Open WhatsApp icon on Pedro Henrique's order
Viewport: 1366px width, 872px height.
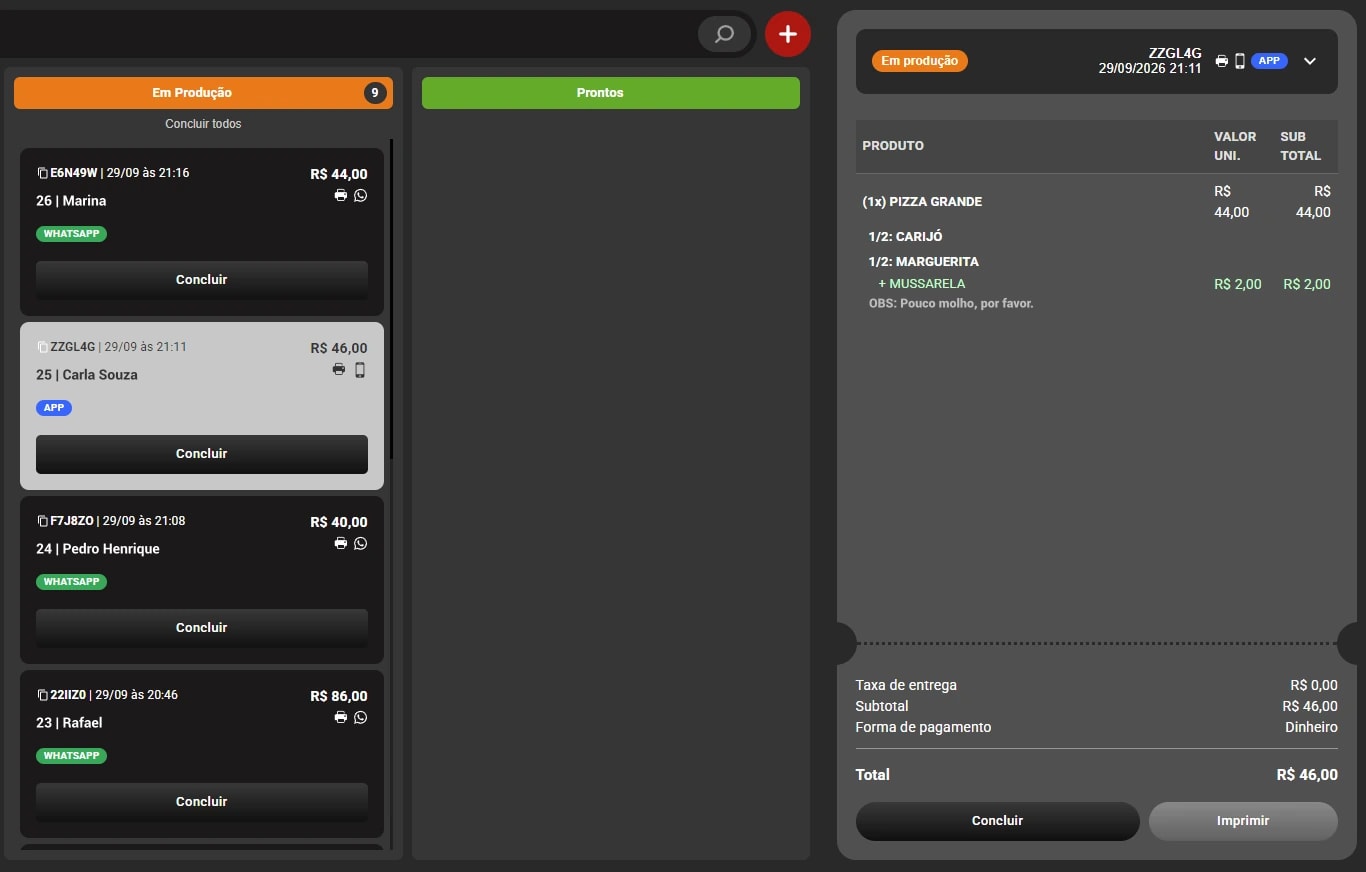(x=361, y=543)
